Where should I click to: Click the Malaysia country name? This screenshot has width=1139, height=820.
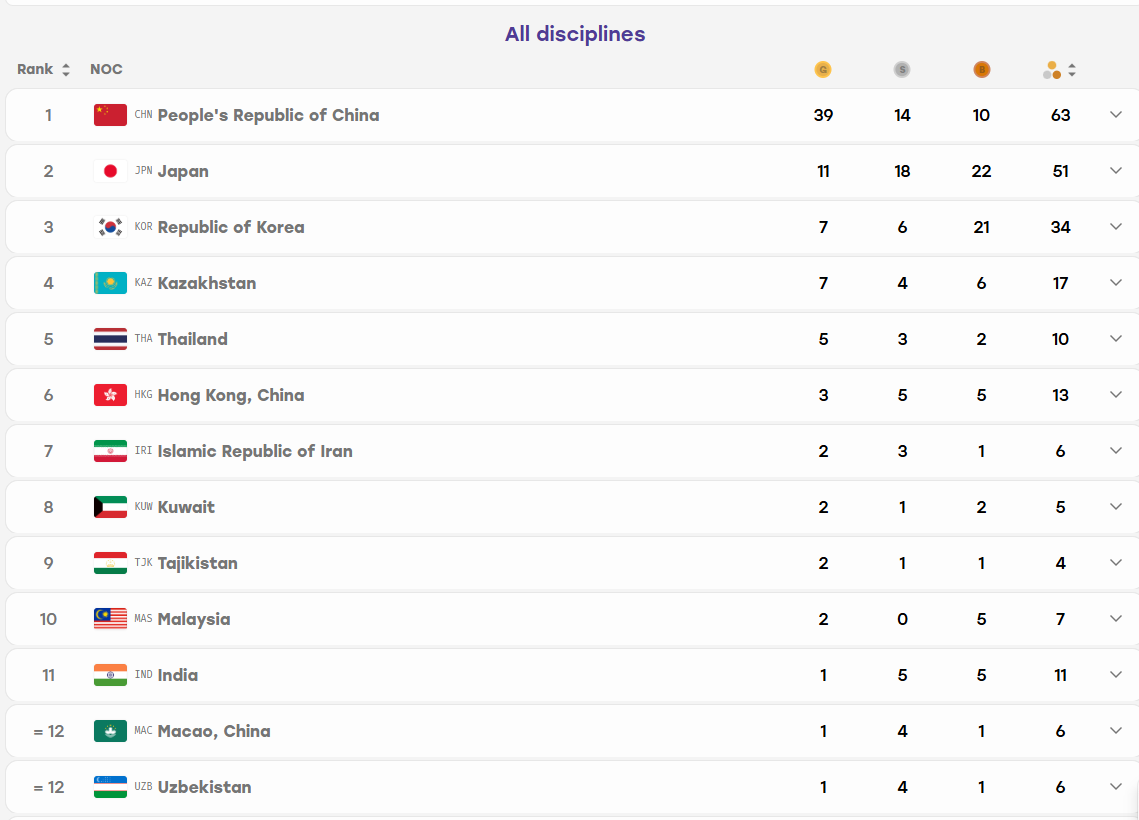click(194, 620)
